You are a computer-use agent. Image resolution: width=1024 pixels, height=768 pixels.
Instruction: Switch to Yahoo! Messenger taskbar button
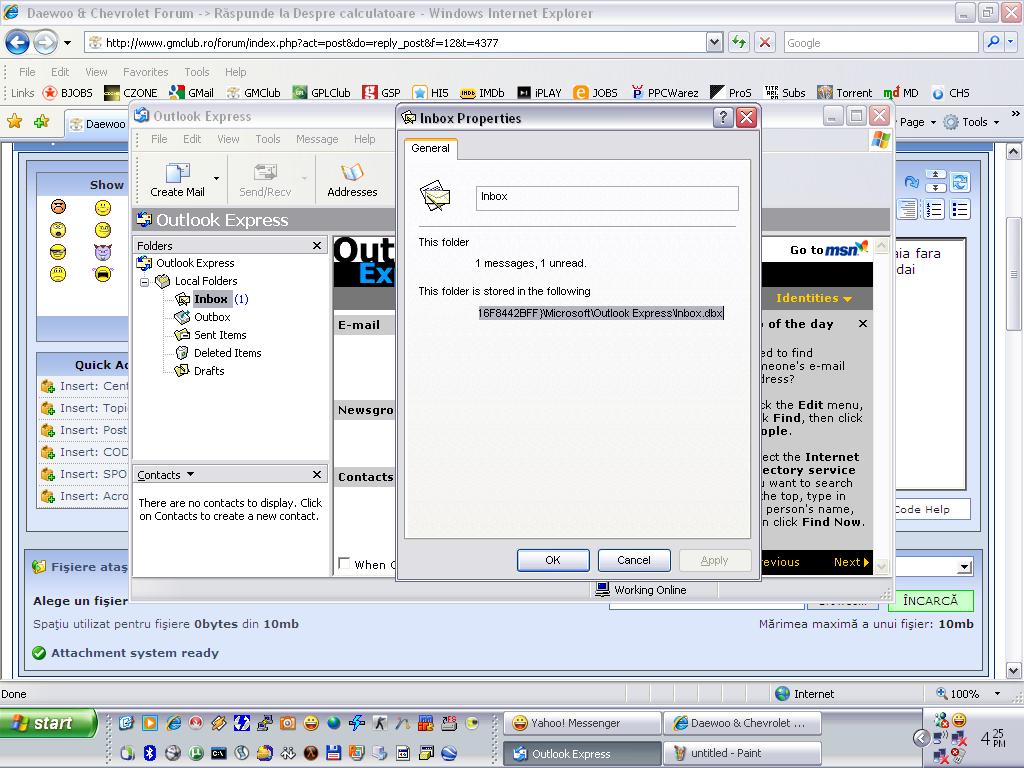pos(583,723)
